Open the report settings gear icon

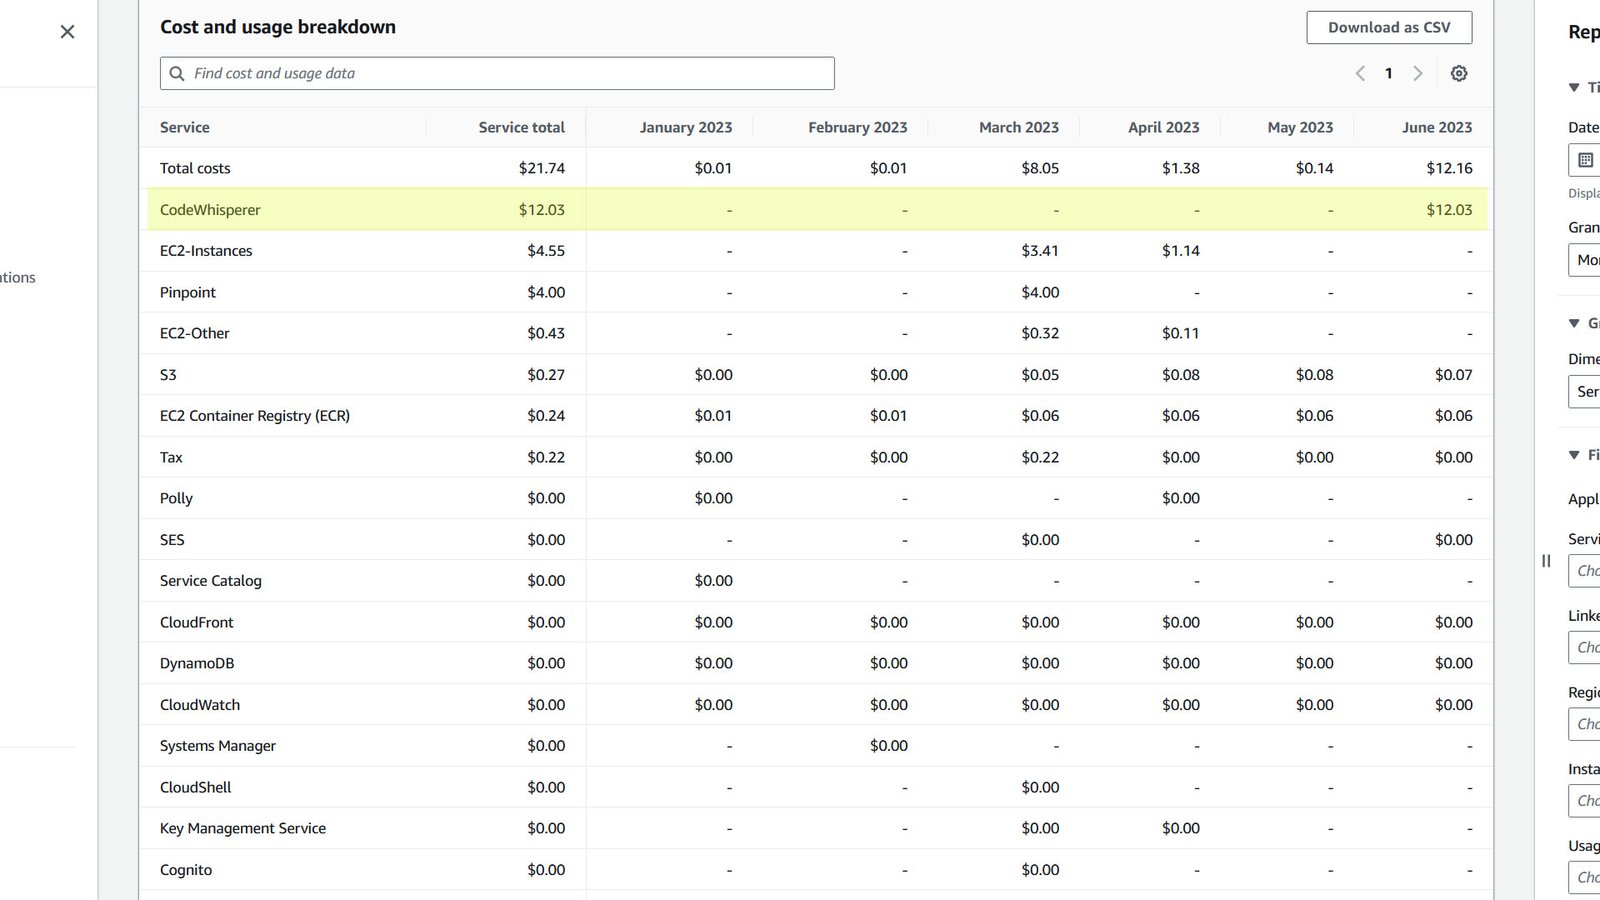[1459, 73]
